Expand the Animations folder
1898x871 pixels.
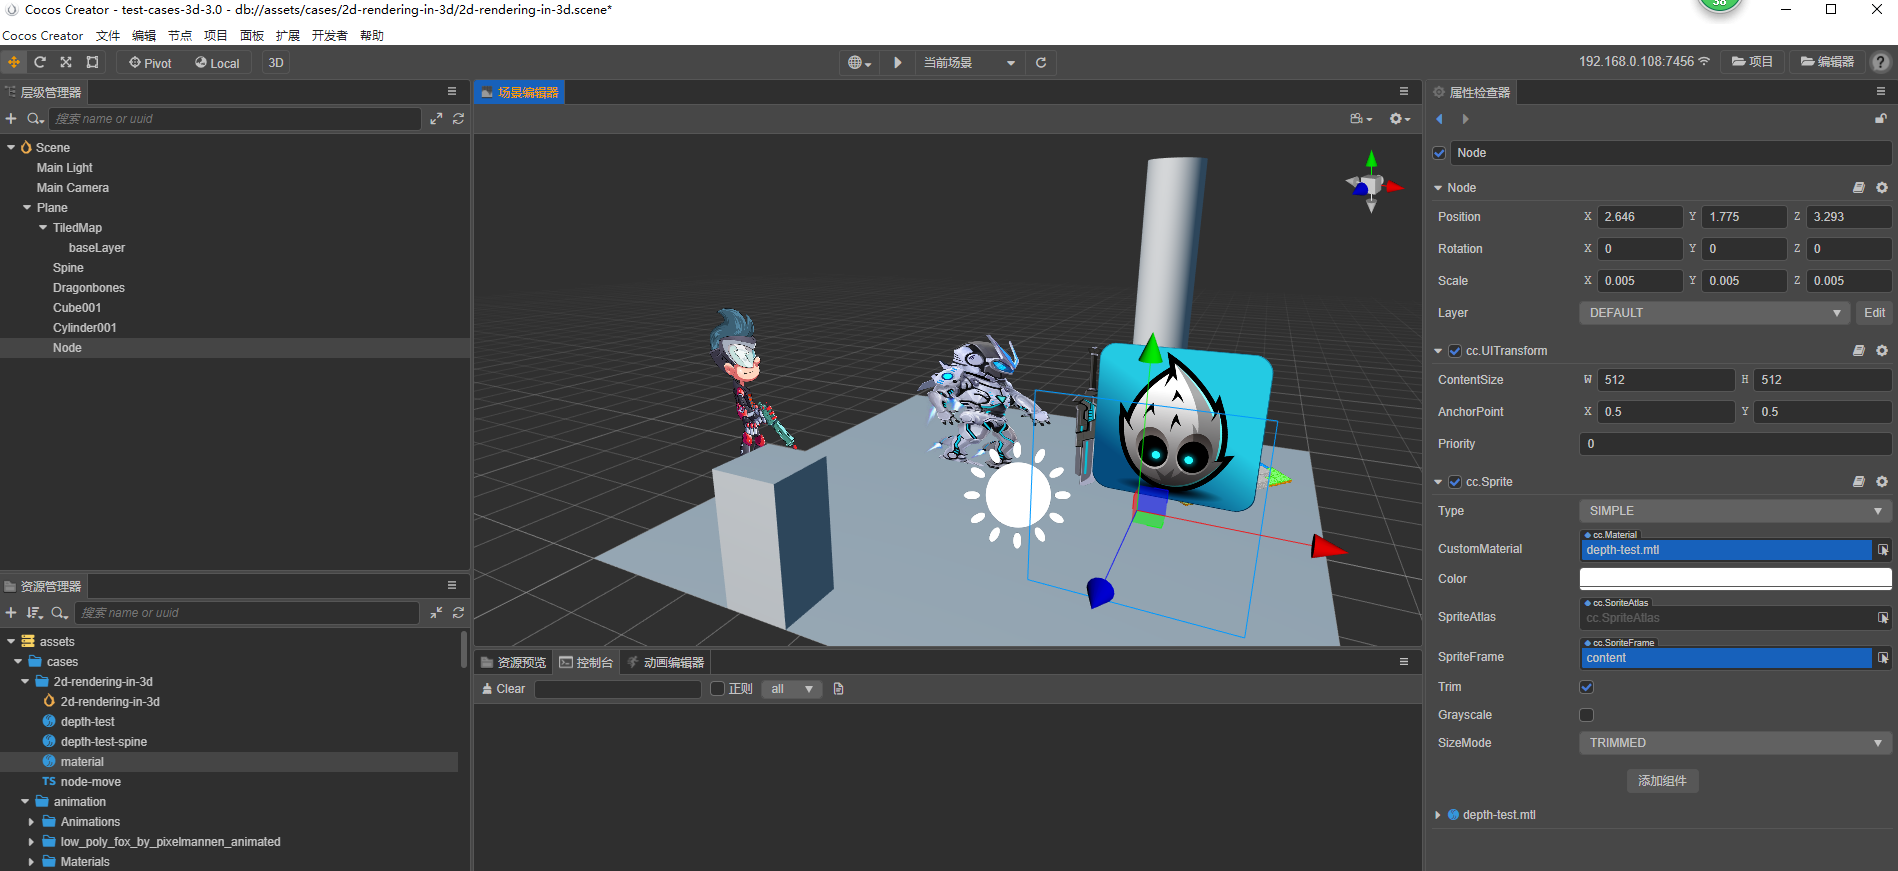pos(31,822)
